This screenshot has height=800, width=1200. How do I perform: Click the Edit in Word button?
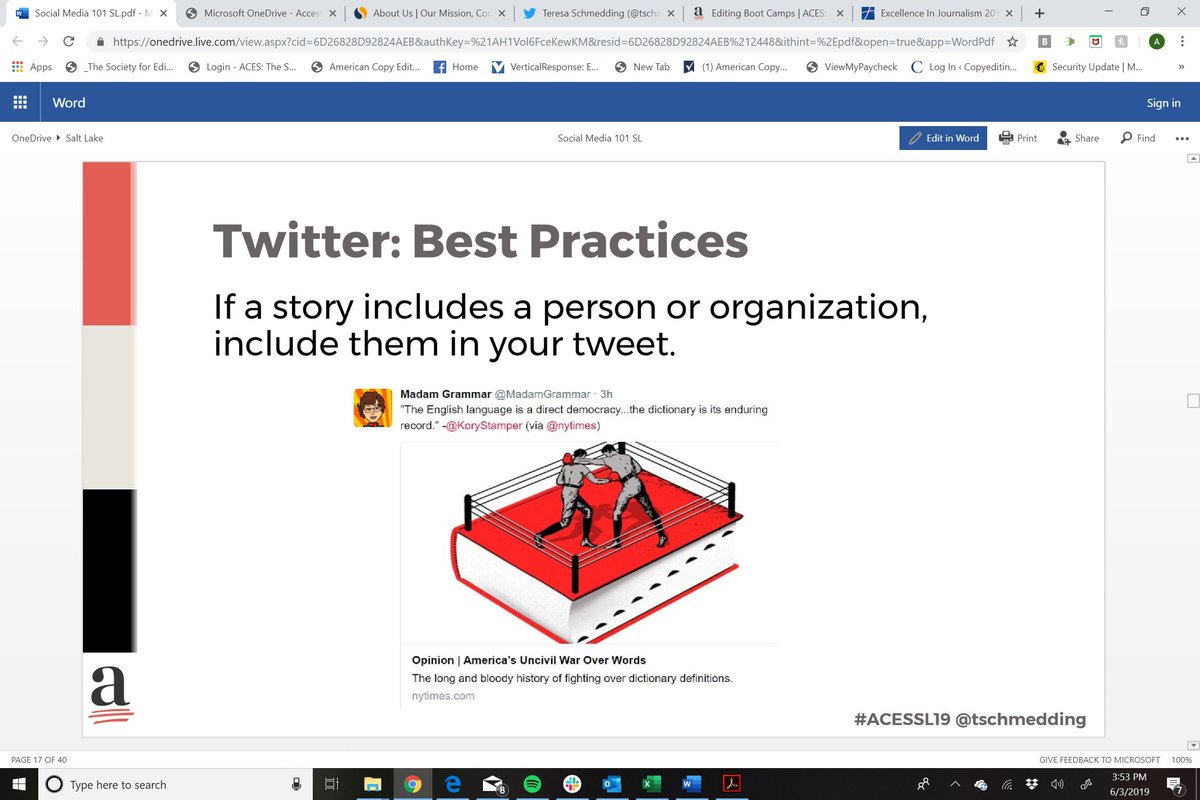click(943, 138)
